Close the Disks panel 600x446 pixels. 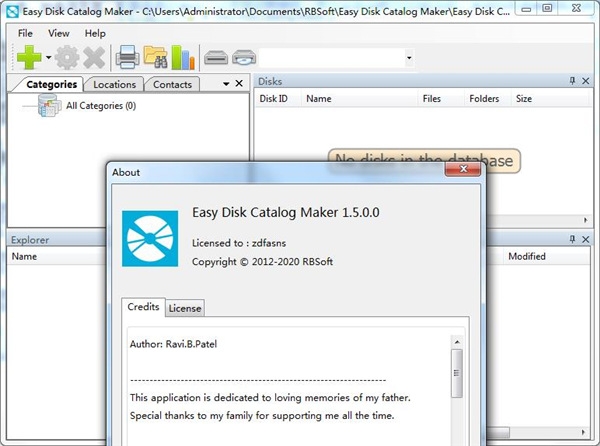585,81
